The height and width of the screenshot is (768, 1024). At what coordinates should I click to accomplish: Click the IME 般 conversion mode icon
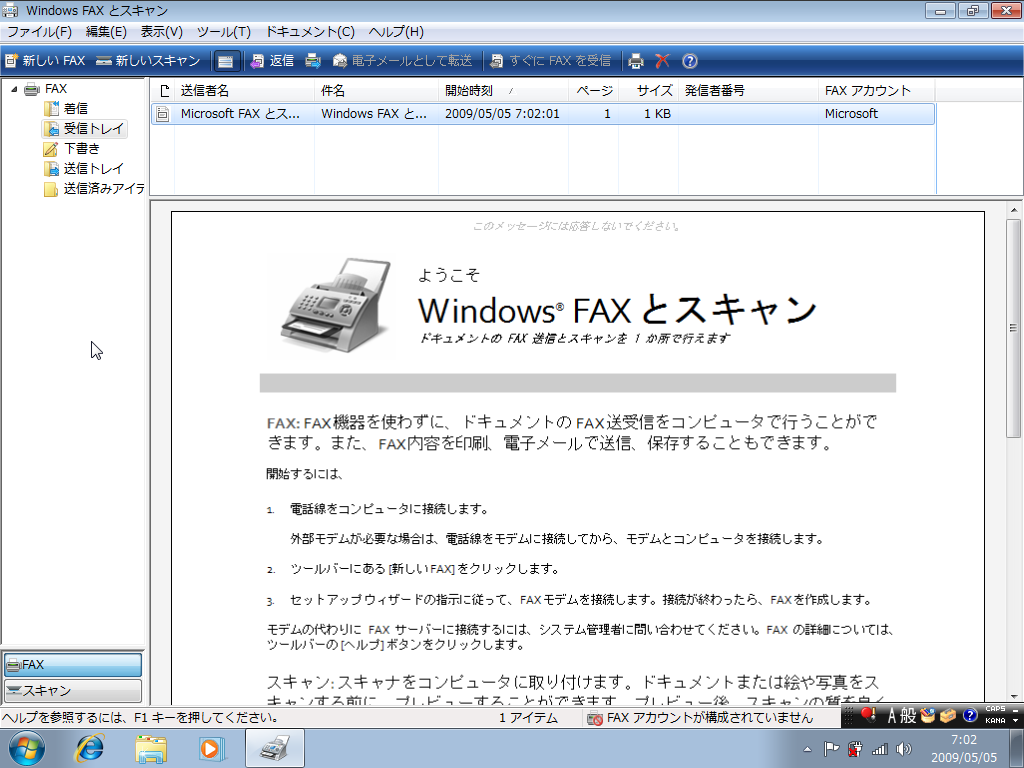[908, 716]
